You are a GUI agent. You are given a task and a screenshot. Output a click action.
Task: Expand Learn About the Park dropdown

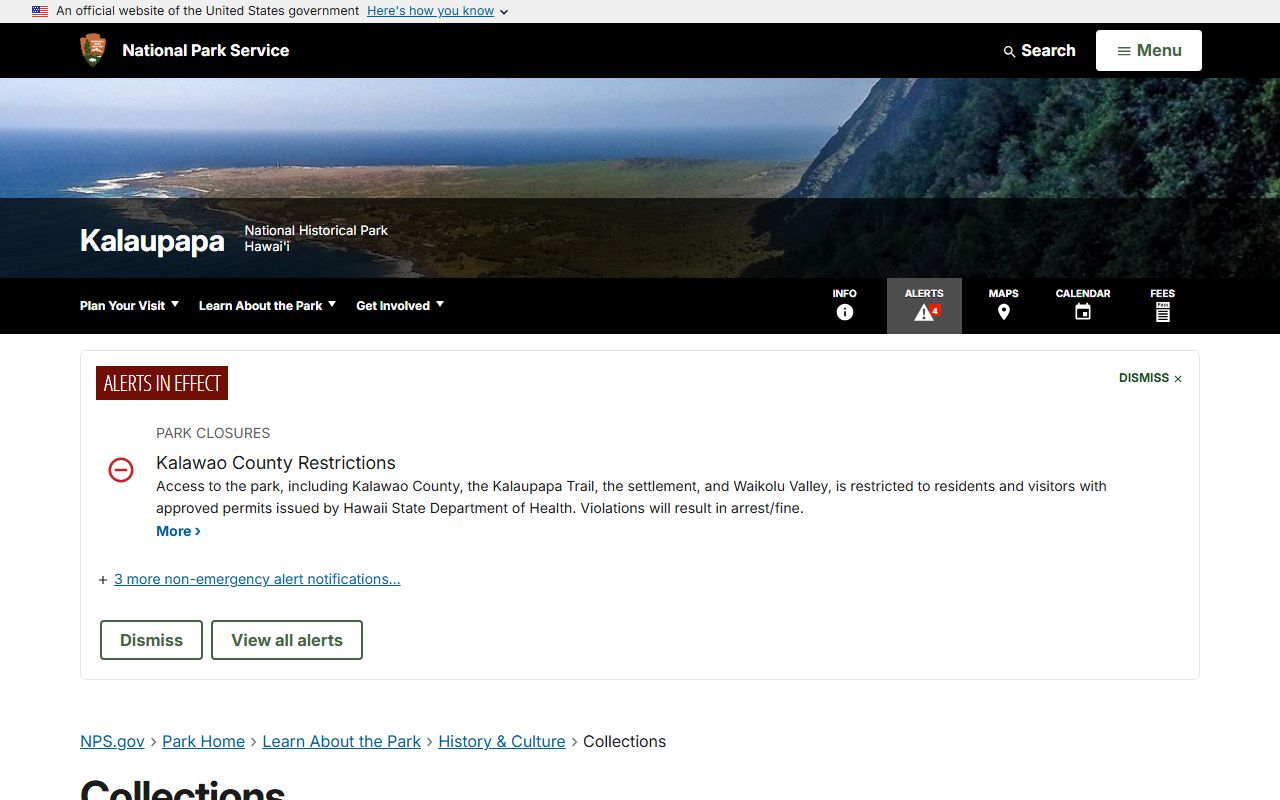pyautogui.click(x=268, y=306)
